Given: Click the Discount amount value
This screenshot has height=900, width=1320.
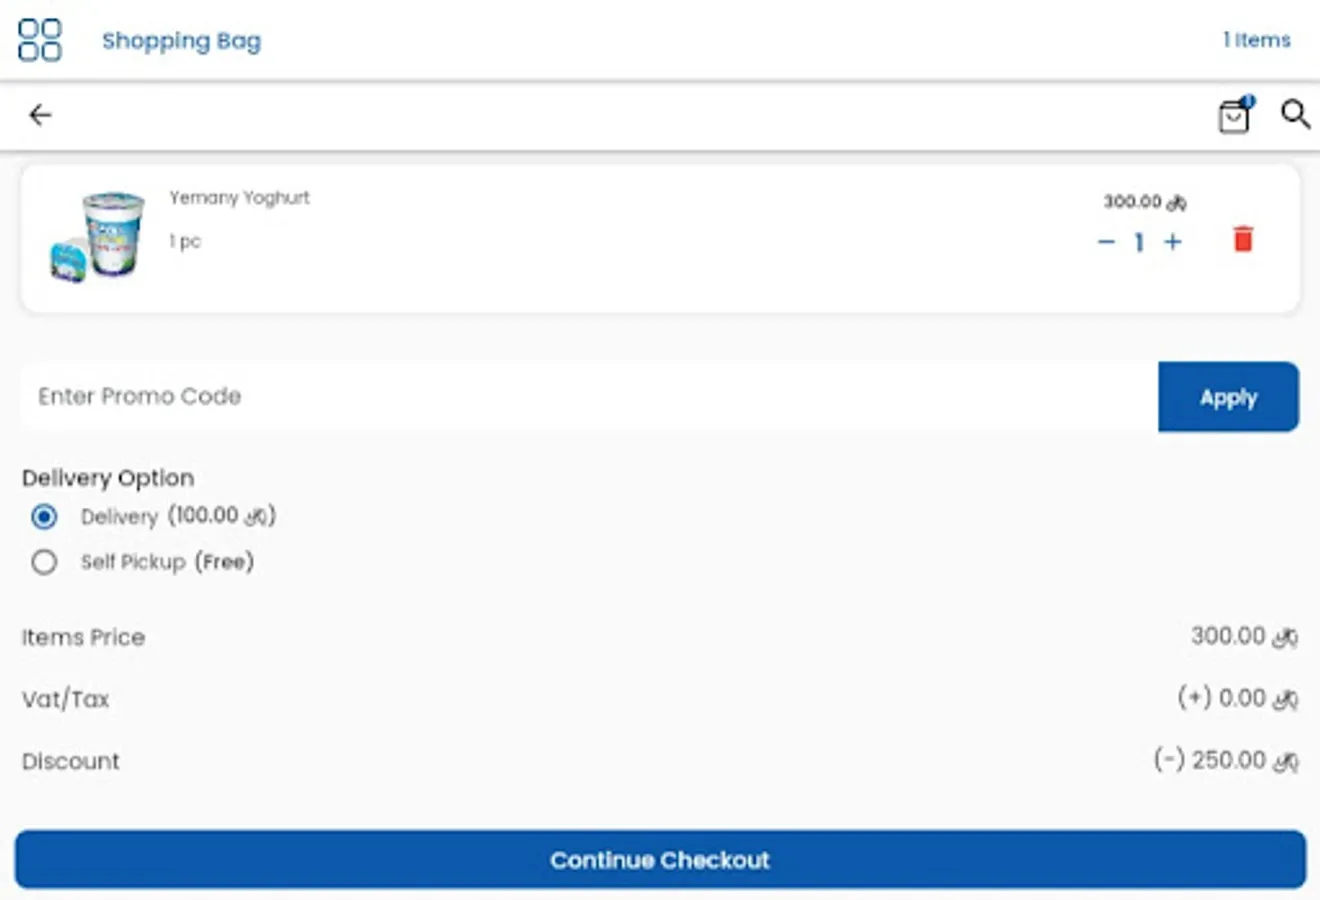Looking at the screenshot, I should pos(1225,761).
